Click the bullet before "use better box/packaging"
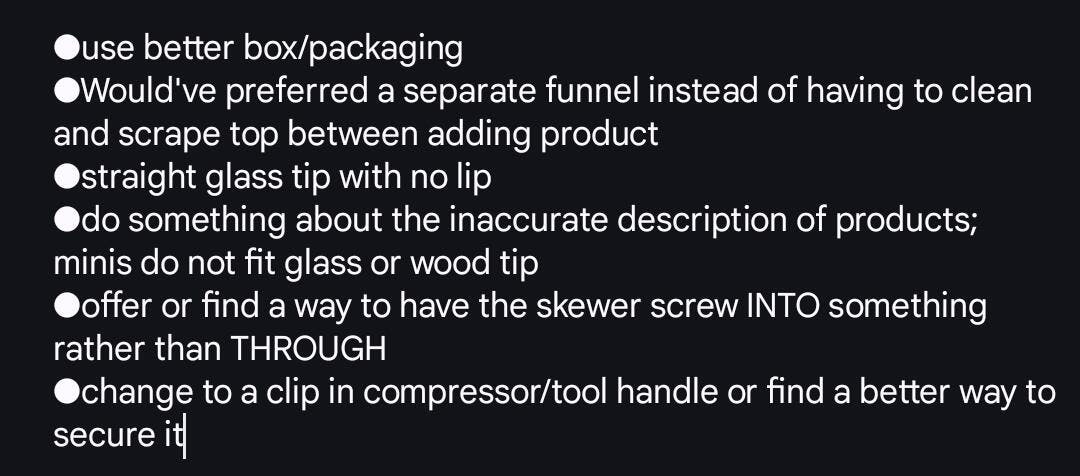Viewport: 1080px width, 476px height. coord(67,48)
